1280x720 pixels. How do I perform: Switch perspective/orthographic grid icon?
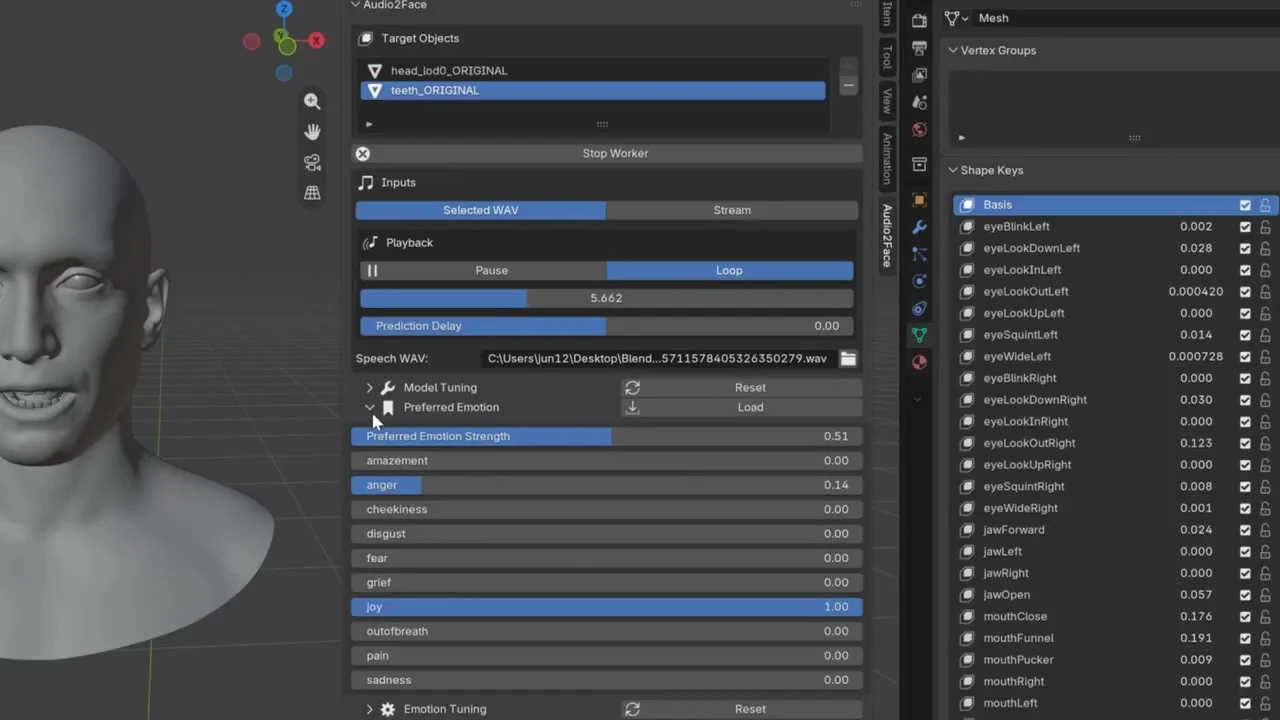pyautogui.click(x=312, y=193)
